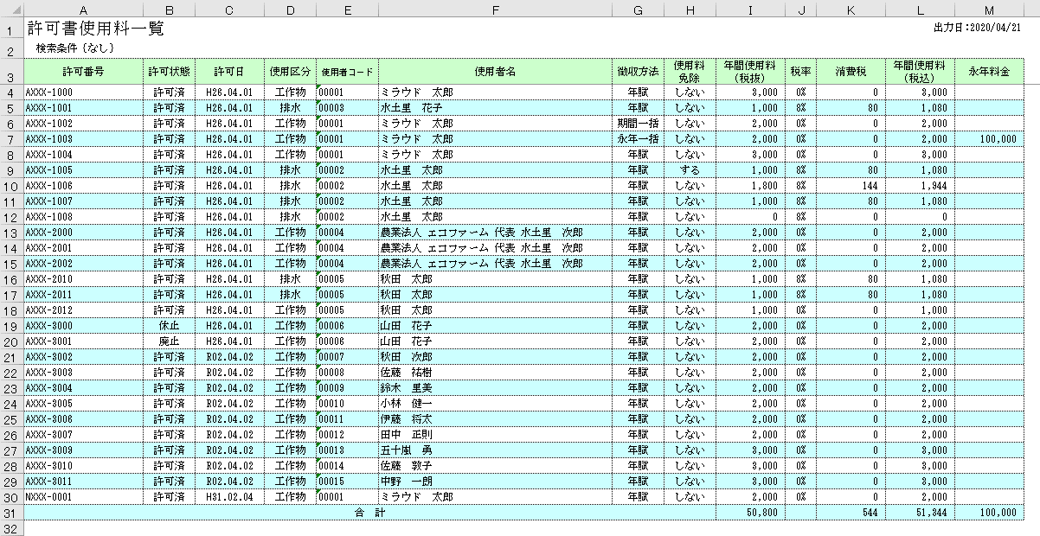Click the 許可状態 header cell
This screenshot has width=1040, height=536.
(x=169, y=72)
